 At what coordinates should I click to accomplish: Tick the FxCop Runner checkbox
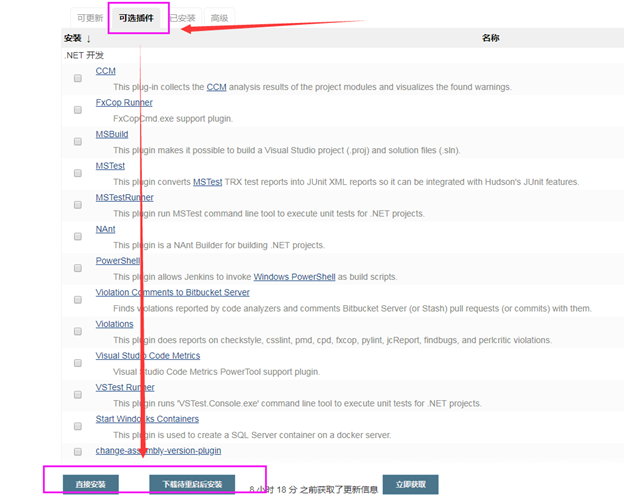(78, 110)
